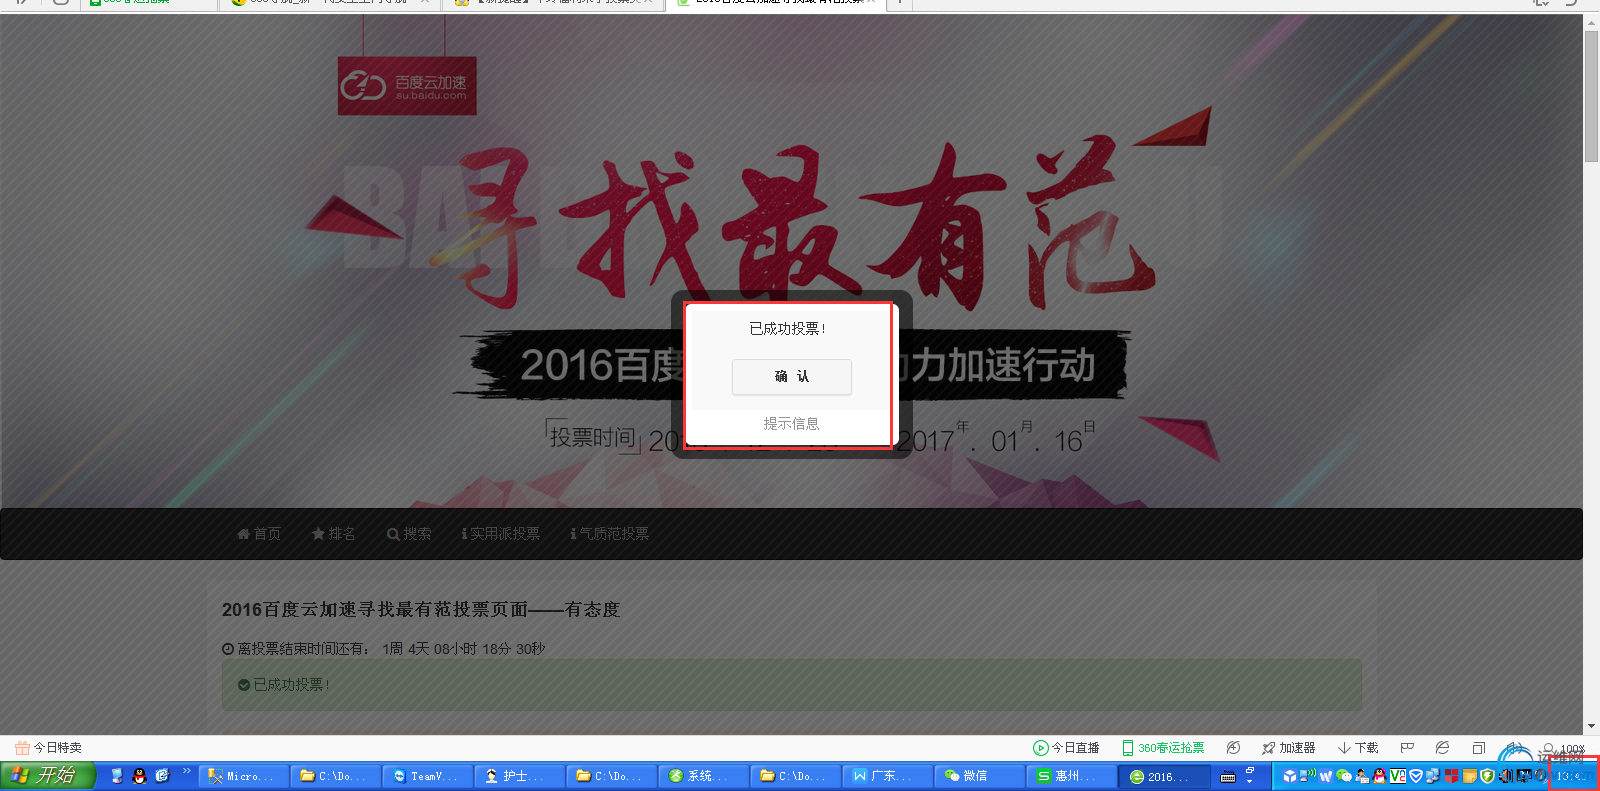1600x791 pixels.
Task: Select the 2016... browser taskbar button
Action: 1164,776
